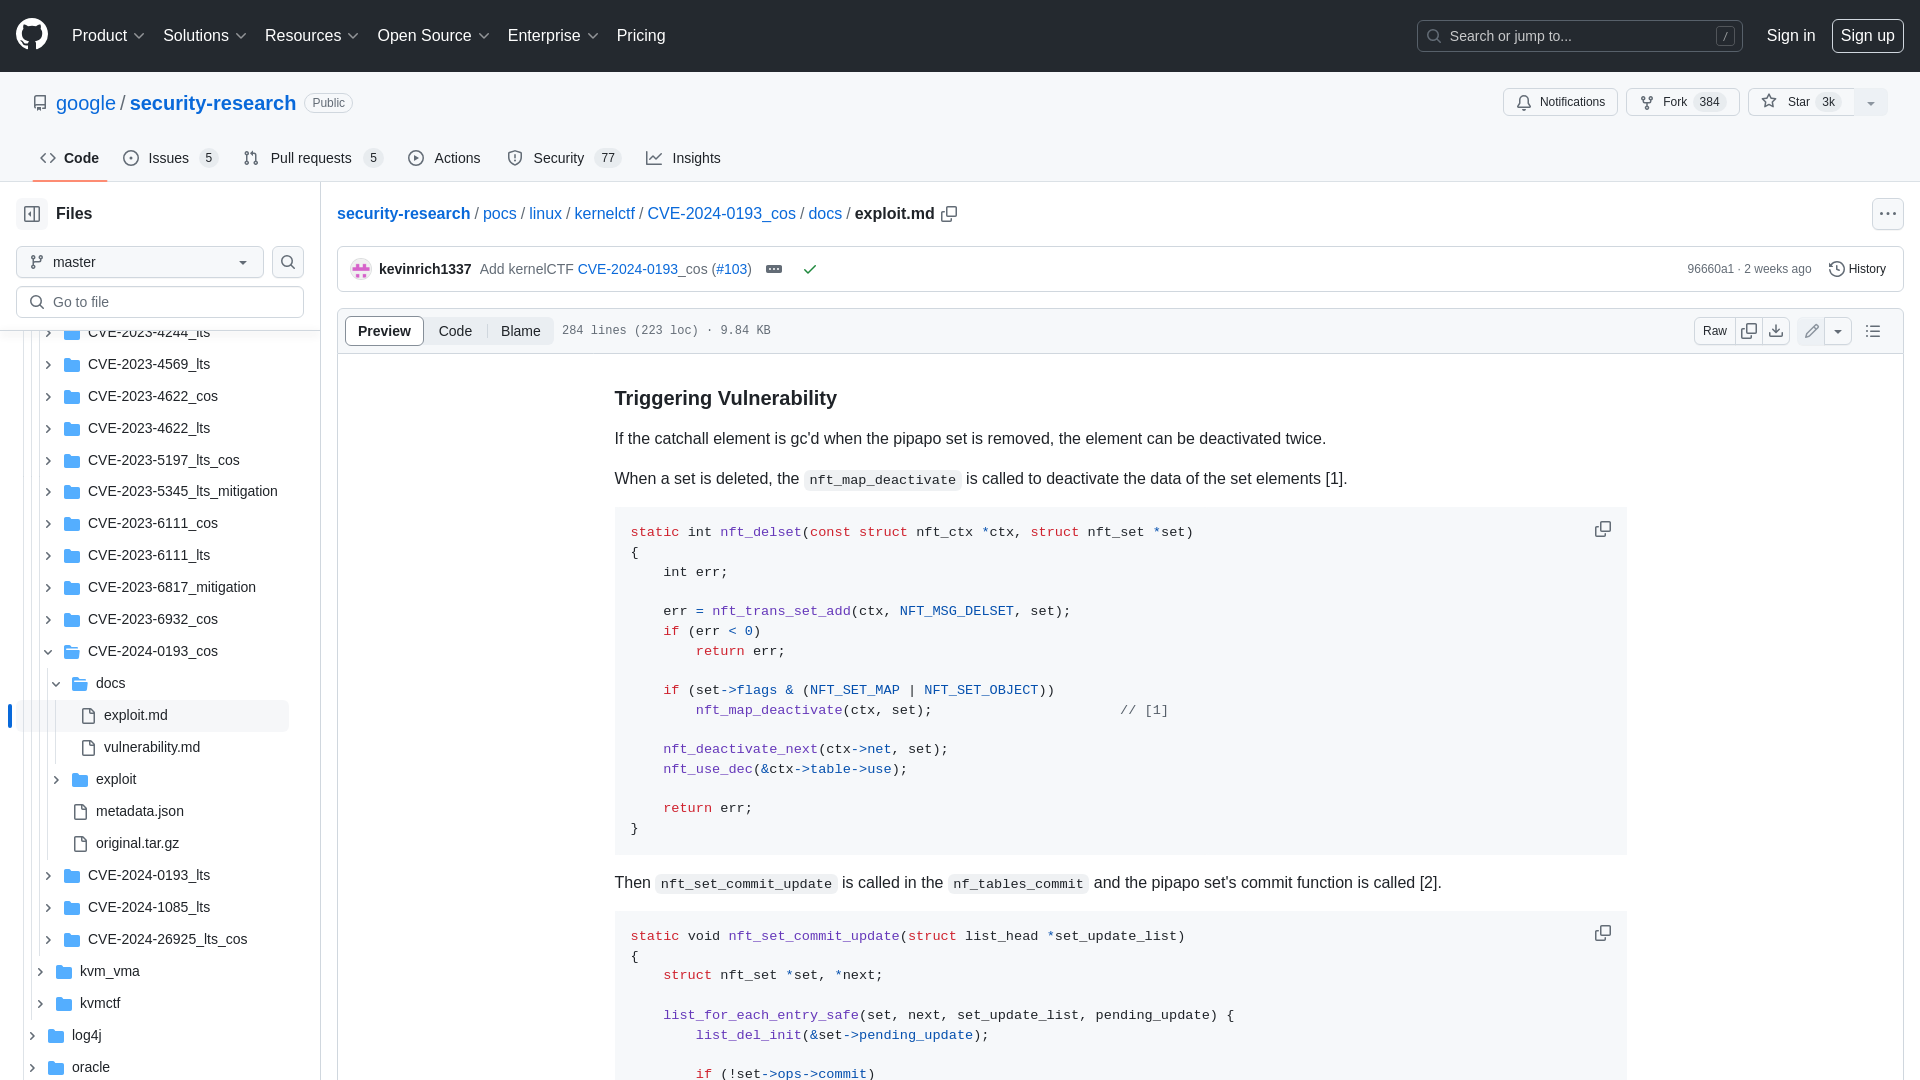Collapse the Files side panel icon

point(32,214)
